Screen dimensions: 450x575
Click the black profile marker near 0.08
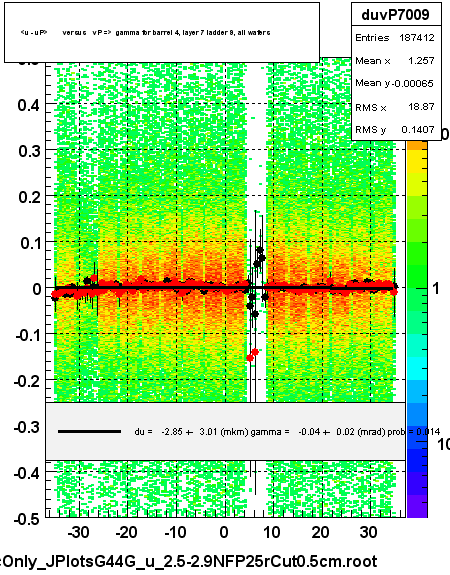(260, 250)
